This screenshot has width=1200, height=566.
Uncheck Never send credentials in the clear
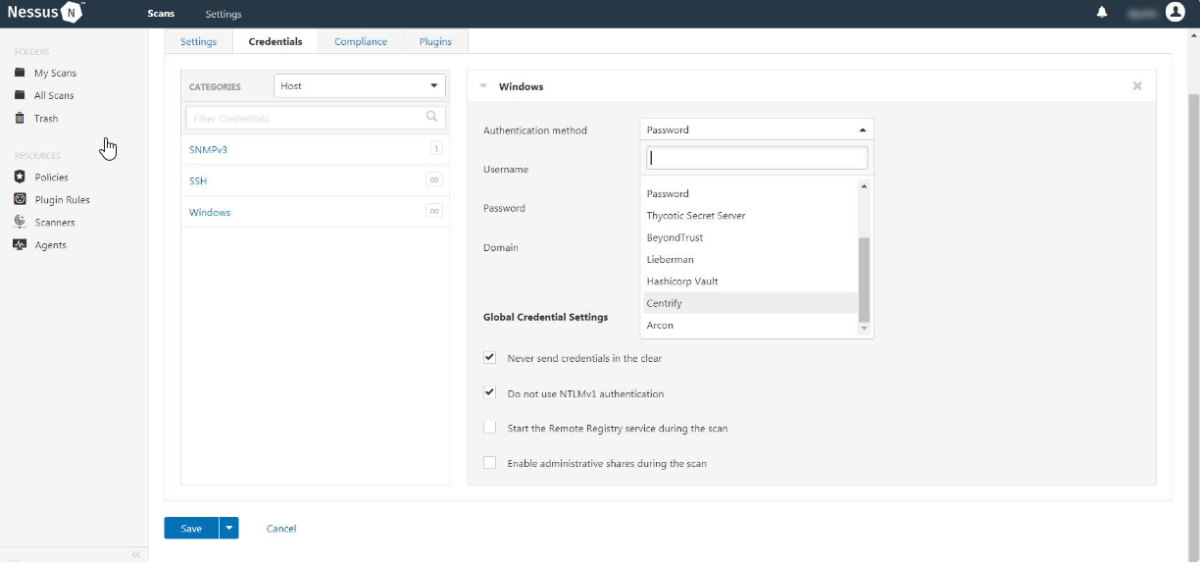click(x=490, y=357)
